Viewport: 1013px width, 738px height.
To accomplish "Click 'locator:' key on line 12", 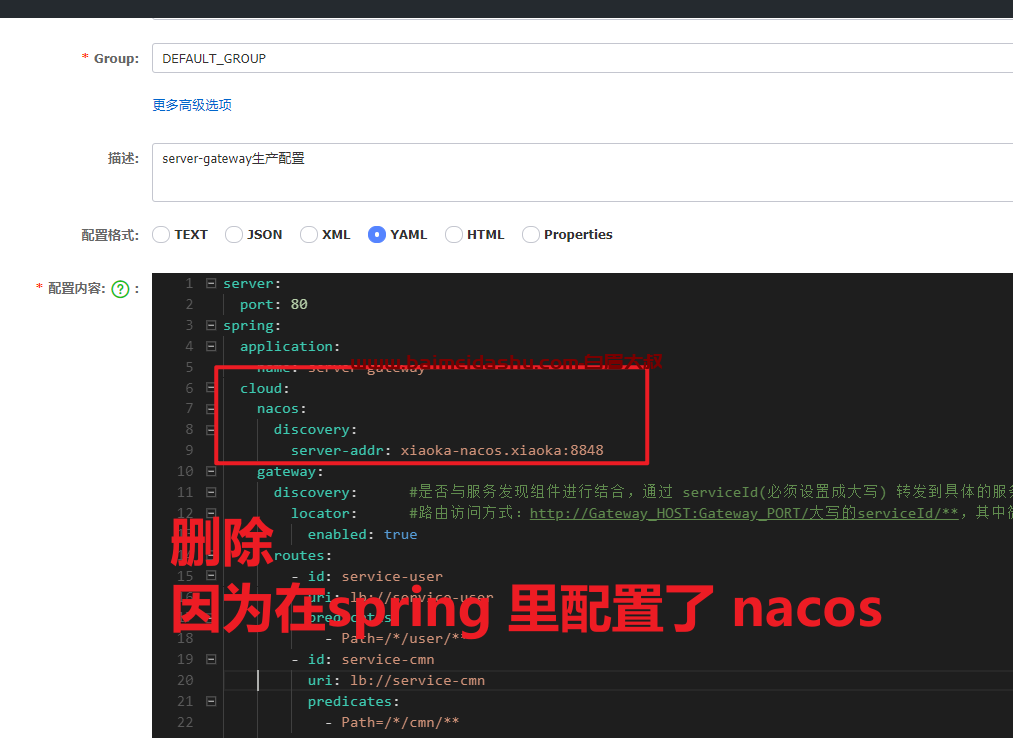I will tap(324, 514).
